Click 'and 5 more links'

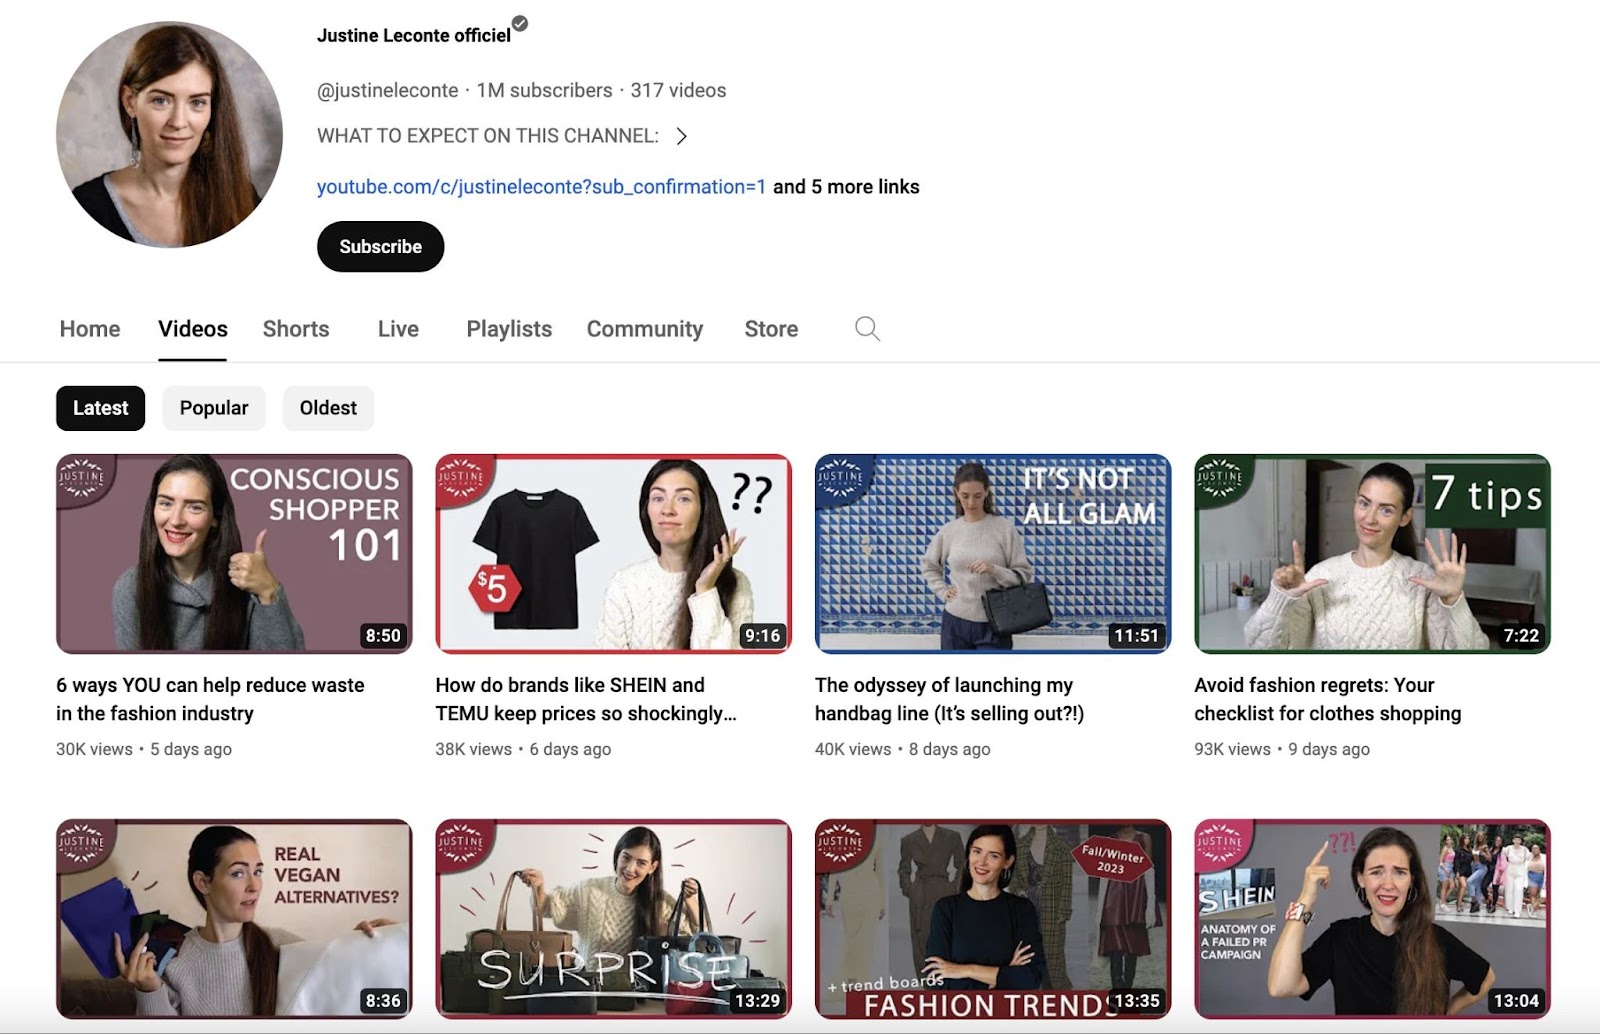coord(846,186)
